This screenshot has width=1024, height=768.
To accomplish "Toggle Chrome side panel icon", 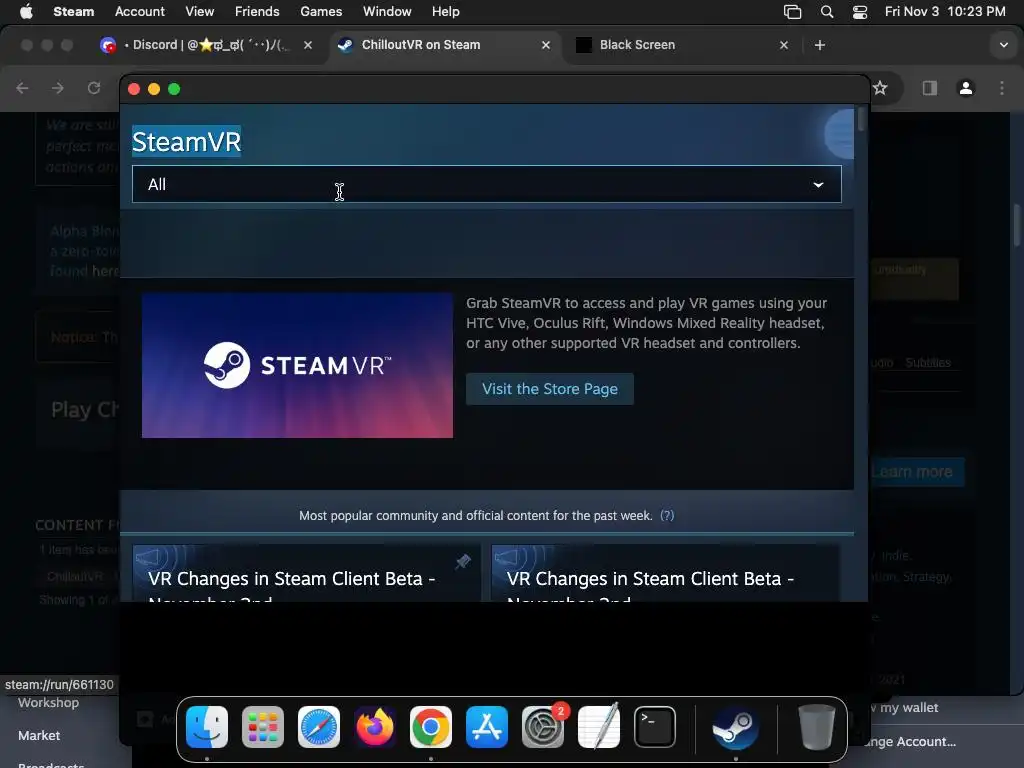I will [x=929, y=88].
